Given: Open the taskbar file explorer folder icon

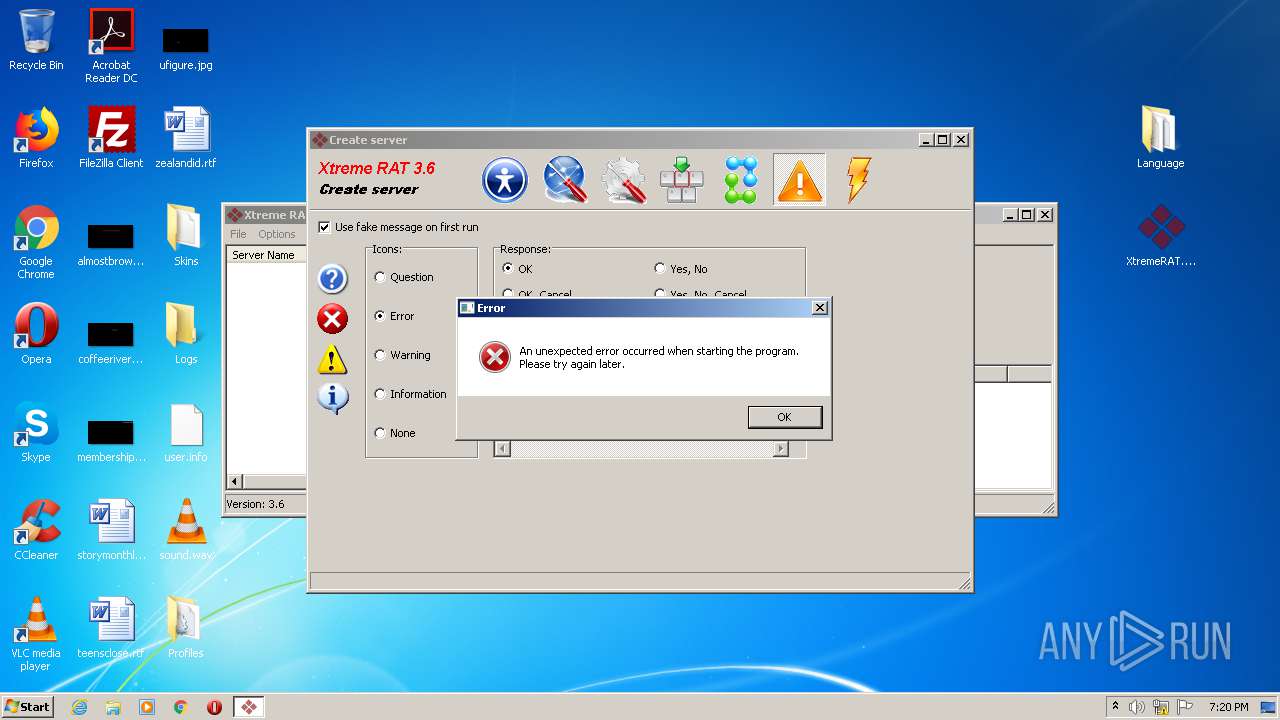Looking at the screenshot, I should tap(113, 707).
